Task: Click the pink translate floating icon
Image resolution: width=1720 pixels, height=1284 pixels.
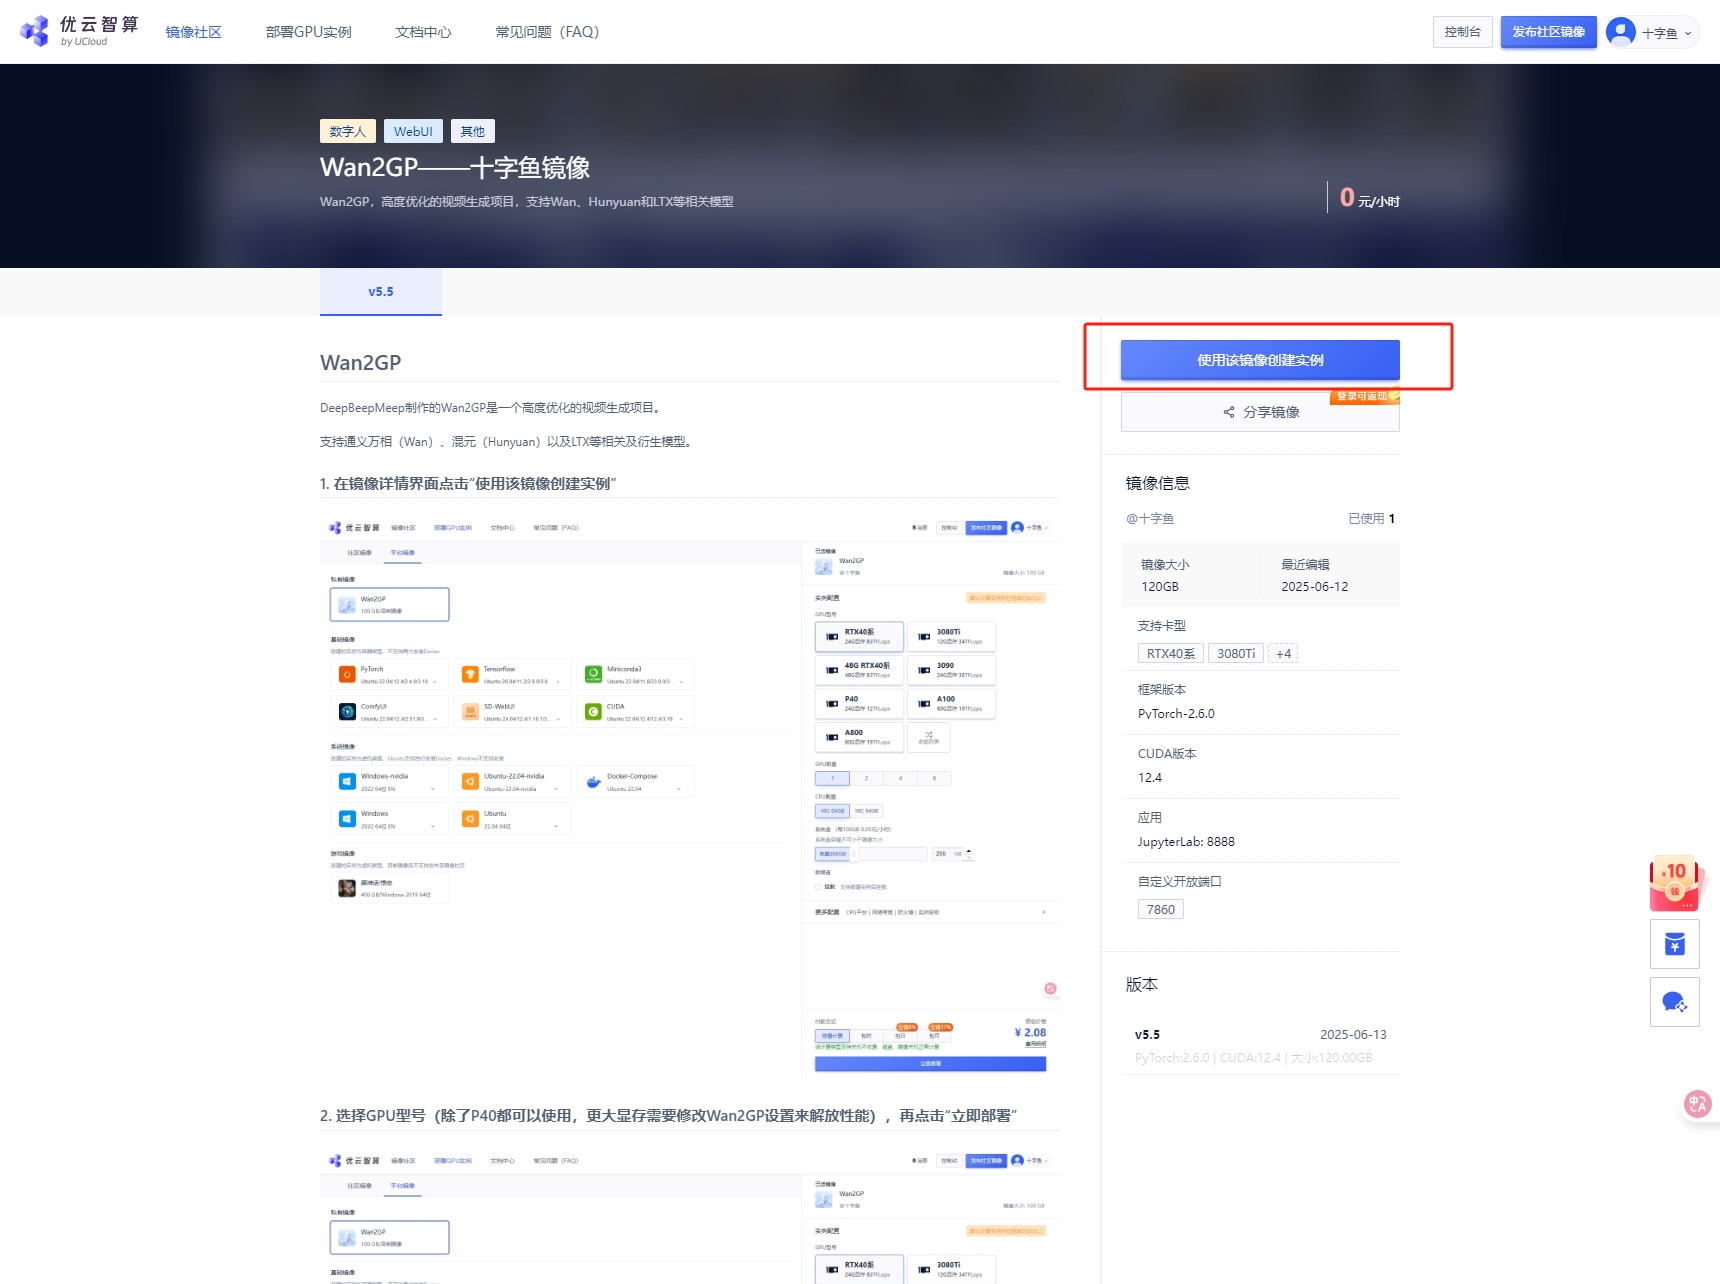Action: click(1698, 1104)
